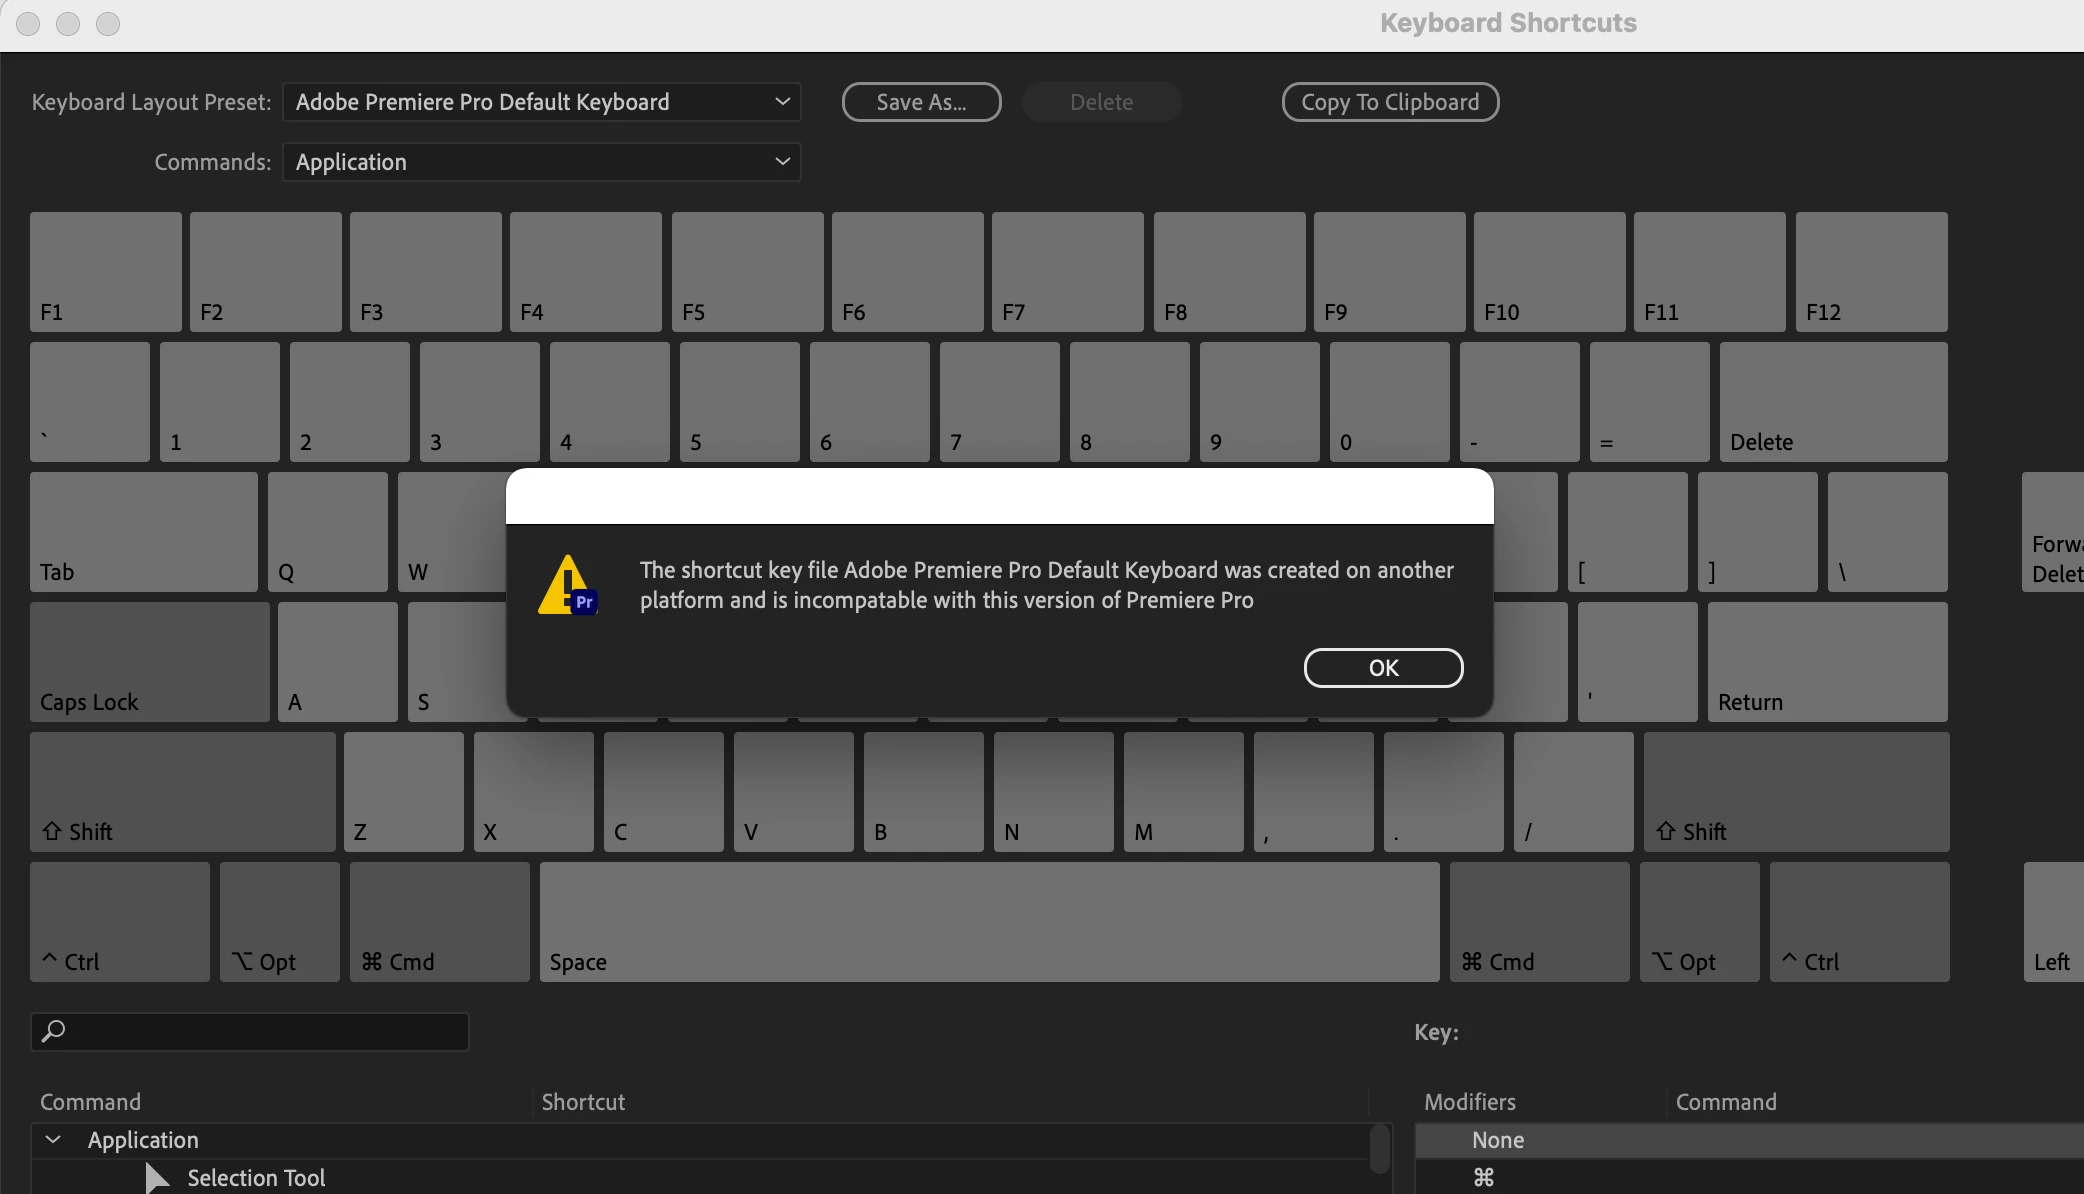This screenshot has width=2084, height=1194.
Task: Click Copy To Clipboard button
Action: (x=1389, y=102)
